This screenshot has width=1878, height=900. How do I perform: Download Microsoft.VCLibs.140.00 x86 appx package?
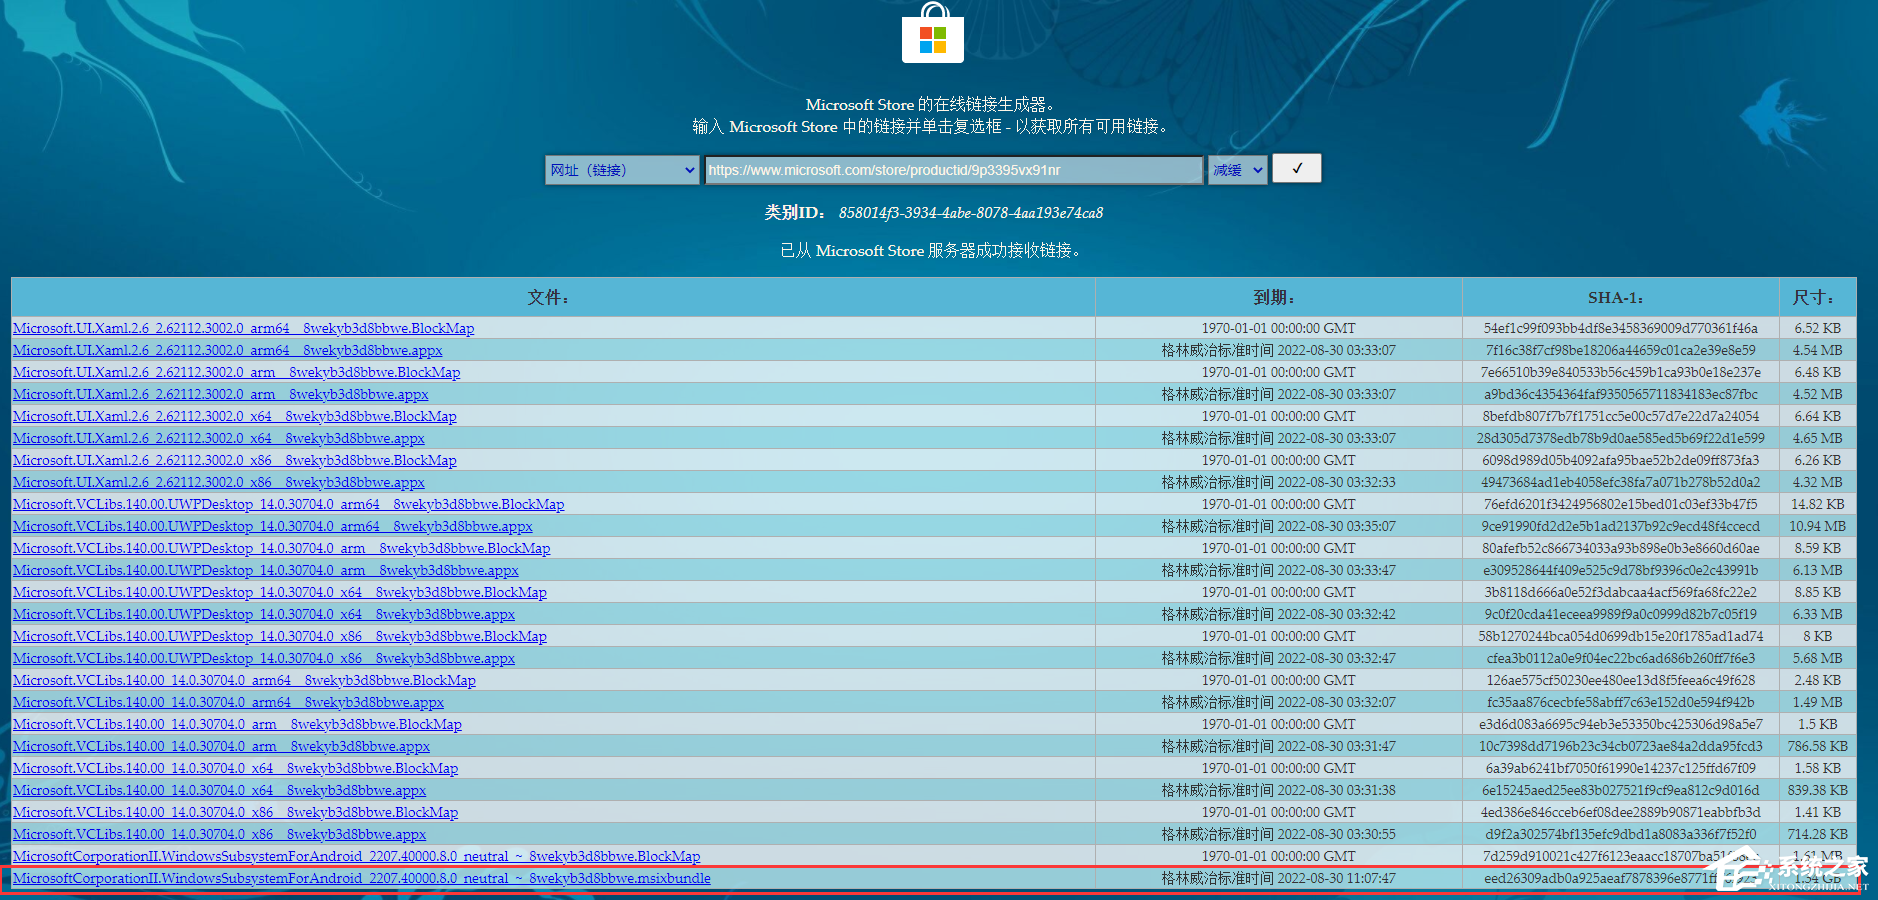(x=219, y=834)
